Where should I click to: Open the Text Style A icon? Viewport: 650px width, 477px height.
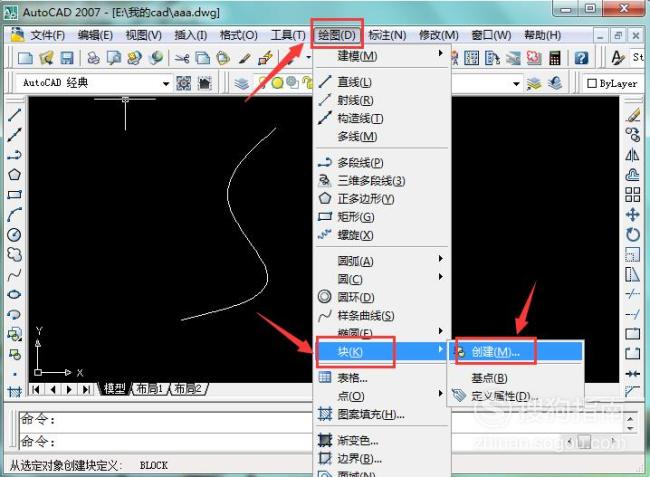coord(618,58)
